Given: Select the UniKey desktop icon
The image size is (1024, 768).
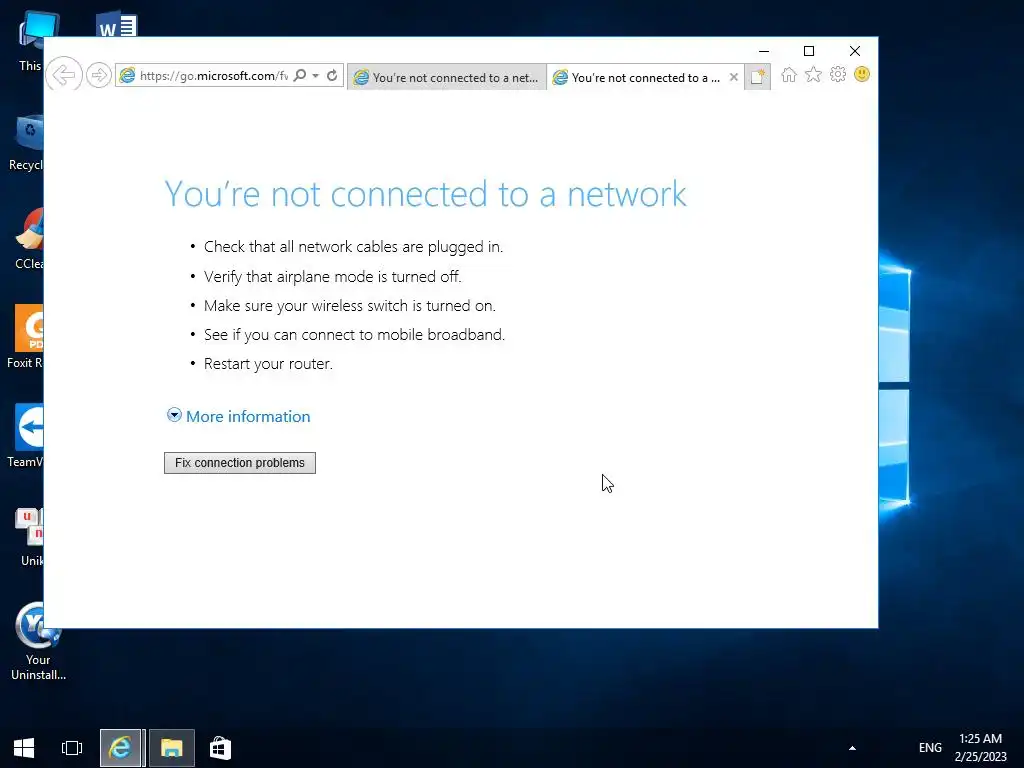Looking at the screenshot, I should 30,537.
